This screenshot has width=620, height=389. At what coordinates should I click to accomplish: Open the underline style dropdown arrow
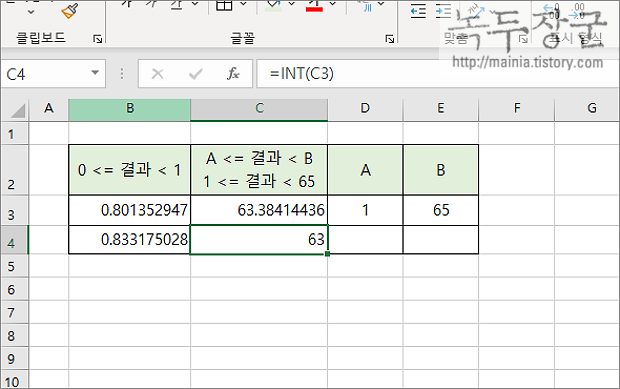pos(195,4)
